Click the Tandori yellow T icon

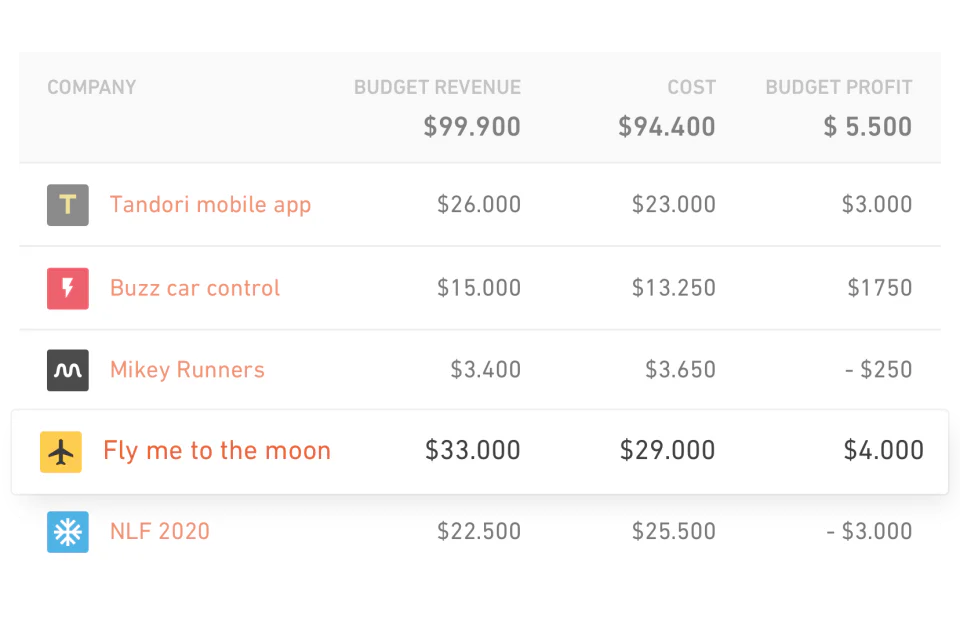point(68,205)
